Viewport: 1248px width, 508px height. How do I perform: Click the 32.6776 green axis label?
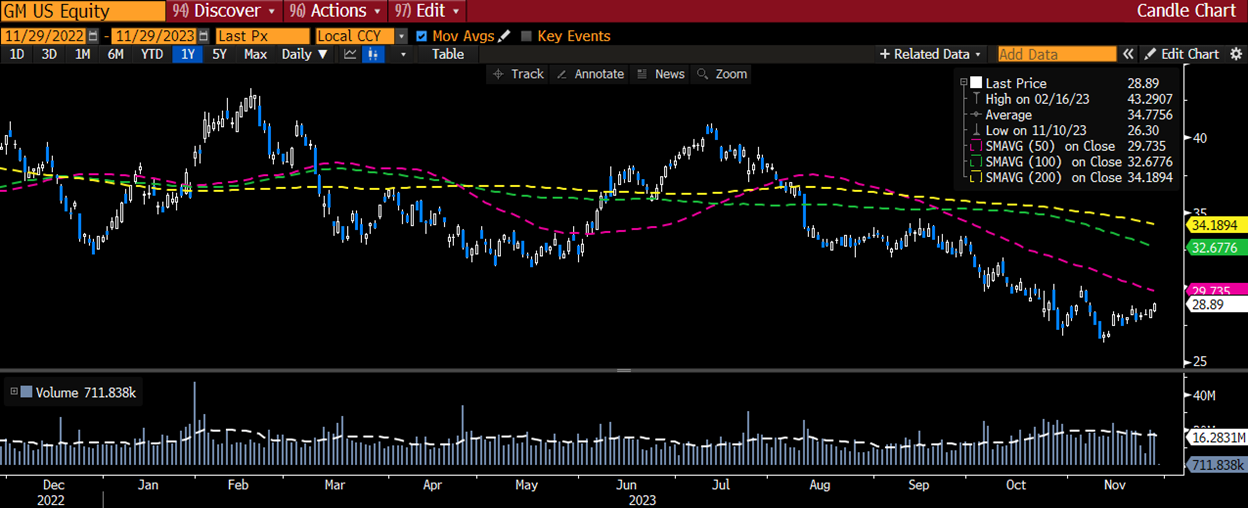coord(1215,247)
